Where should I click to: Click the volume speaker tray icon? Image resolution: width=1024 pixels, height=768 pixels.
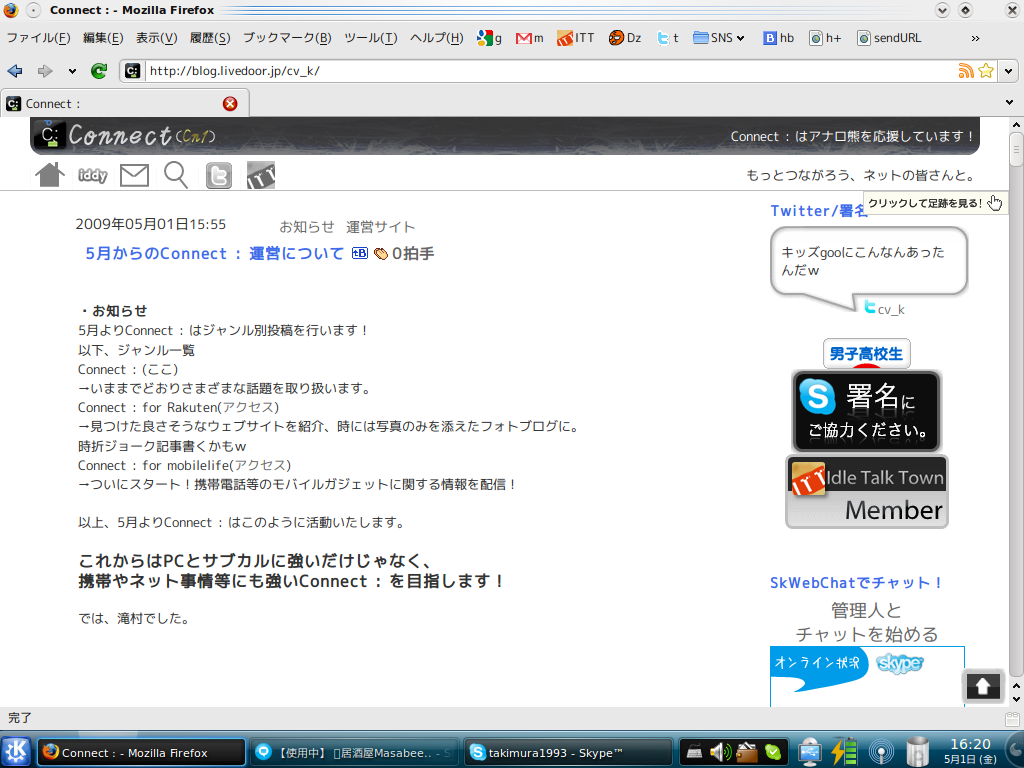[x=720, y=752]
